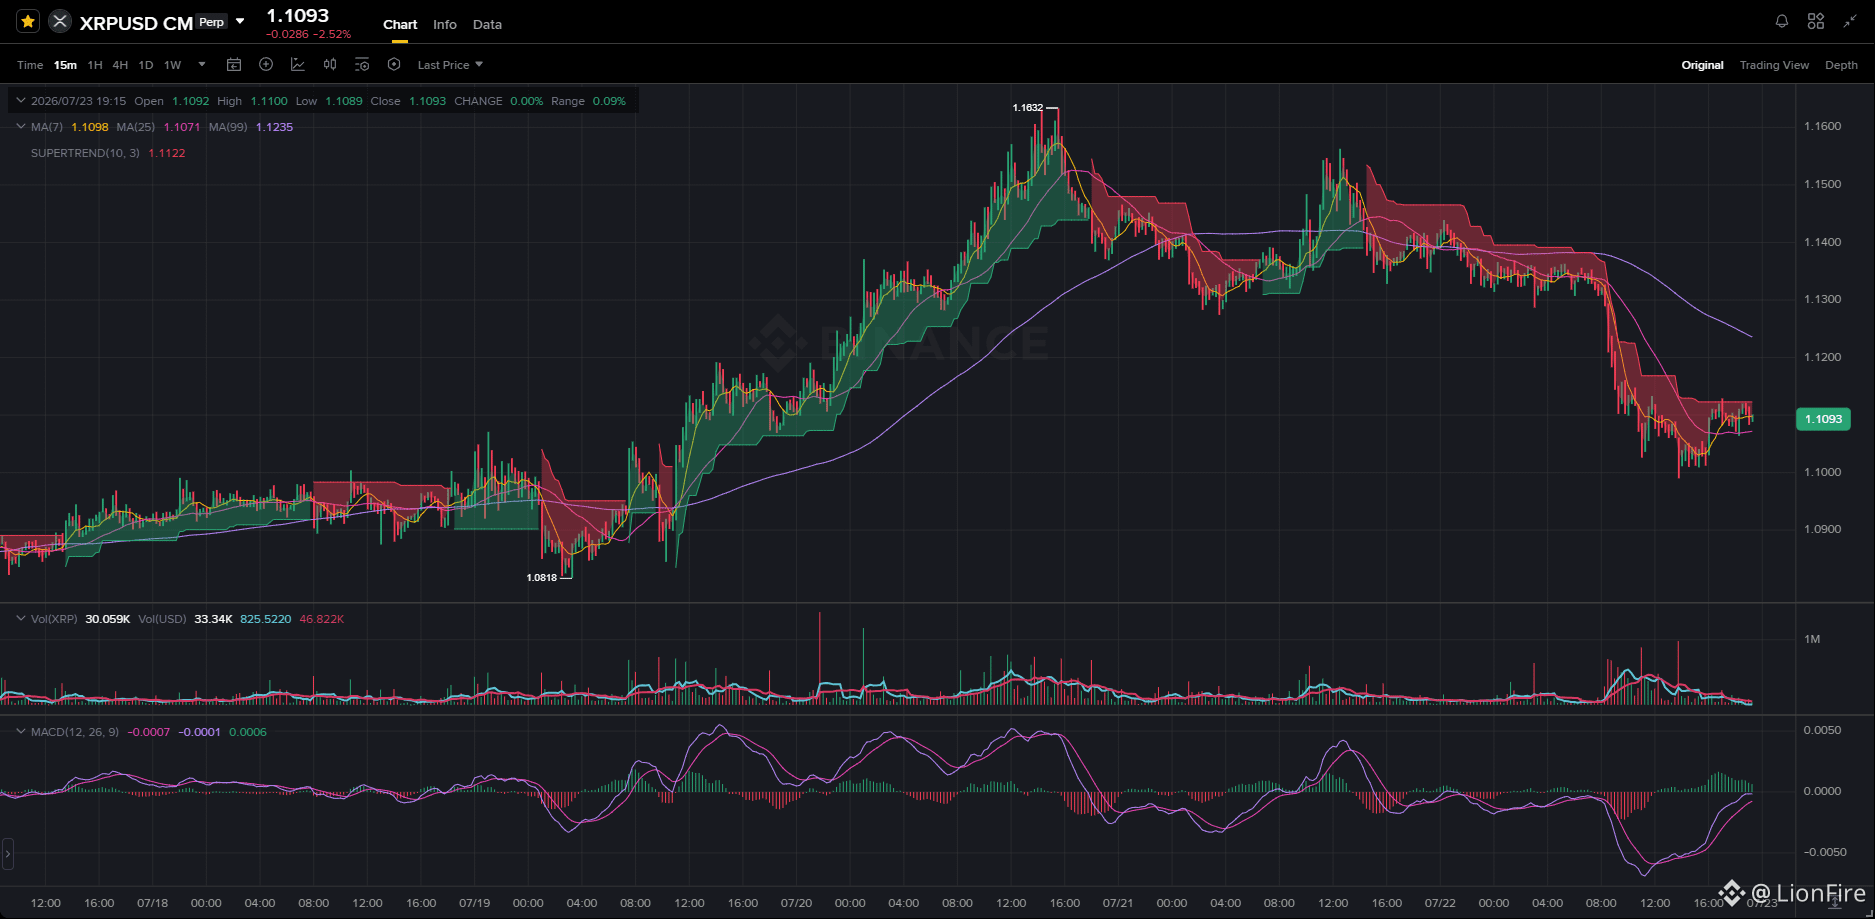Click the Perp contract badge
The height and width of the screenshot is (919, 1875).
pyautogui.click(x=211, y=22)
